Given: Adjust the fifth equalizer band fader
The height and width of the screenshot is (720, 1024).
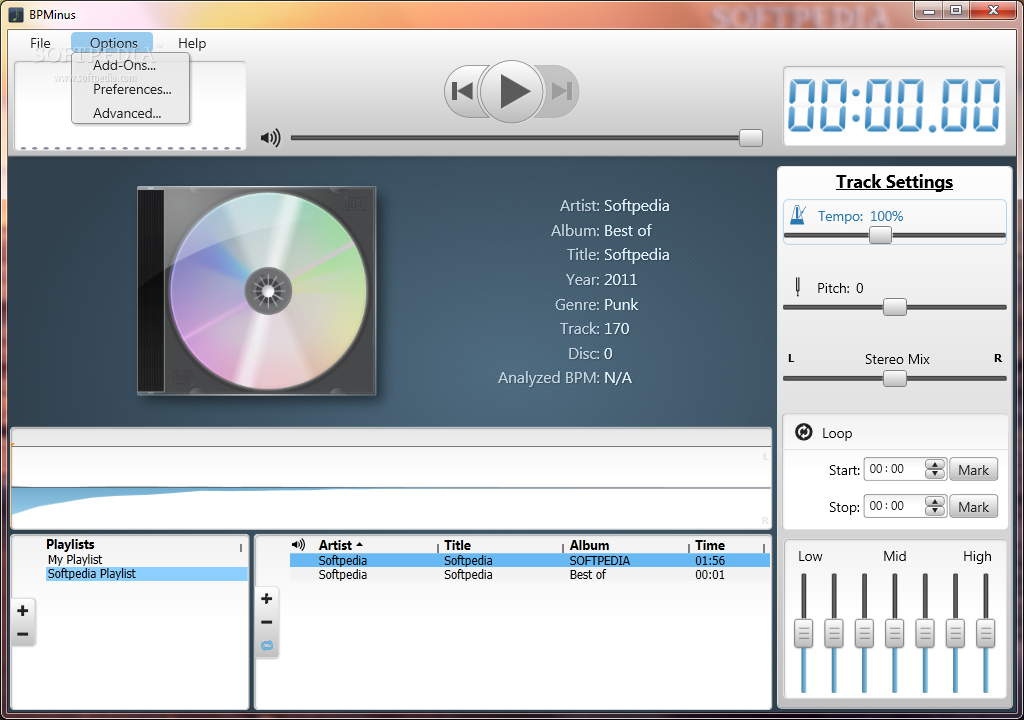Looking at the screenshot, I should pyautogui.click(x=925, y=633).
